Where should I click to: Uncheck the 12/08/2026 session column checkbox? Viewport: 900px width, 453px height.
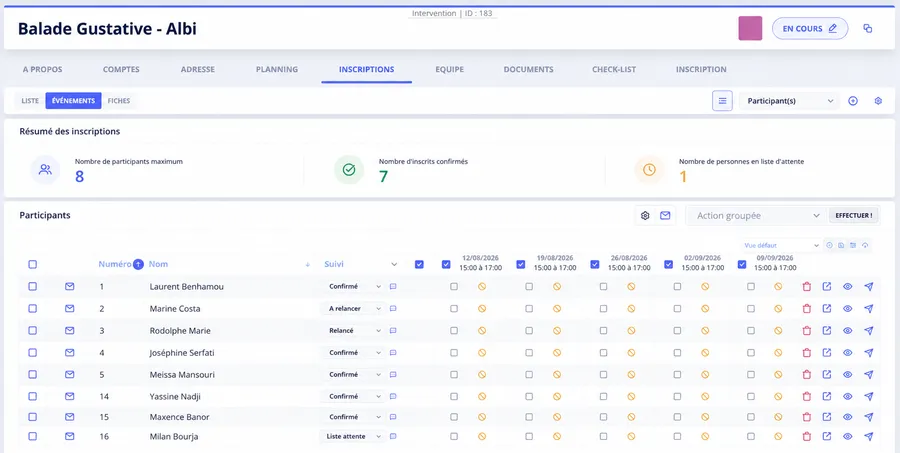pyautogui.click(x=446, y=265)
